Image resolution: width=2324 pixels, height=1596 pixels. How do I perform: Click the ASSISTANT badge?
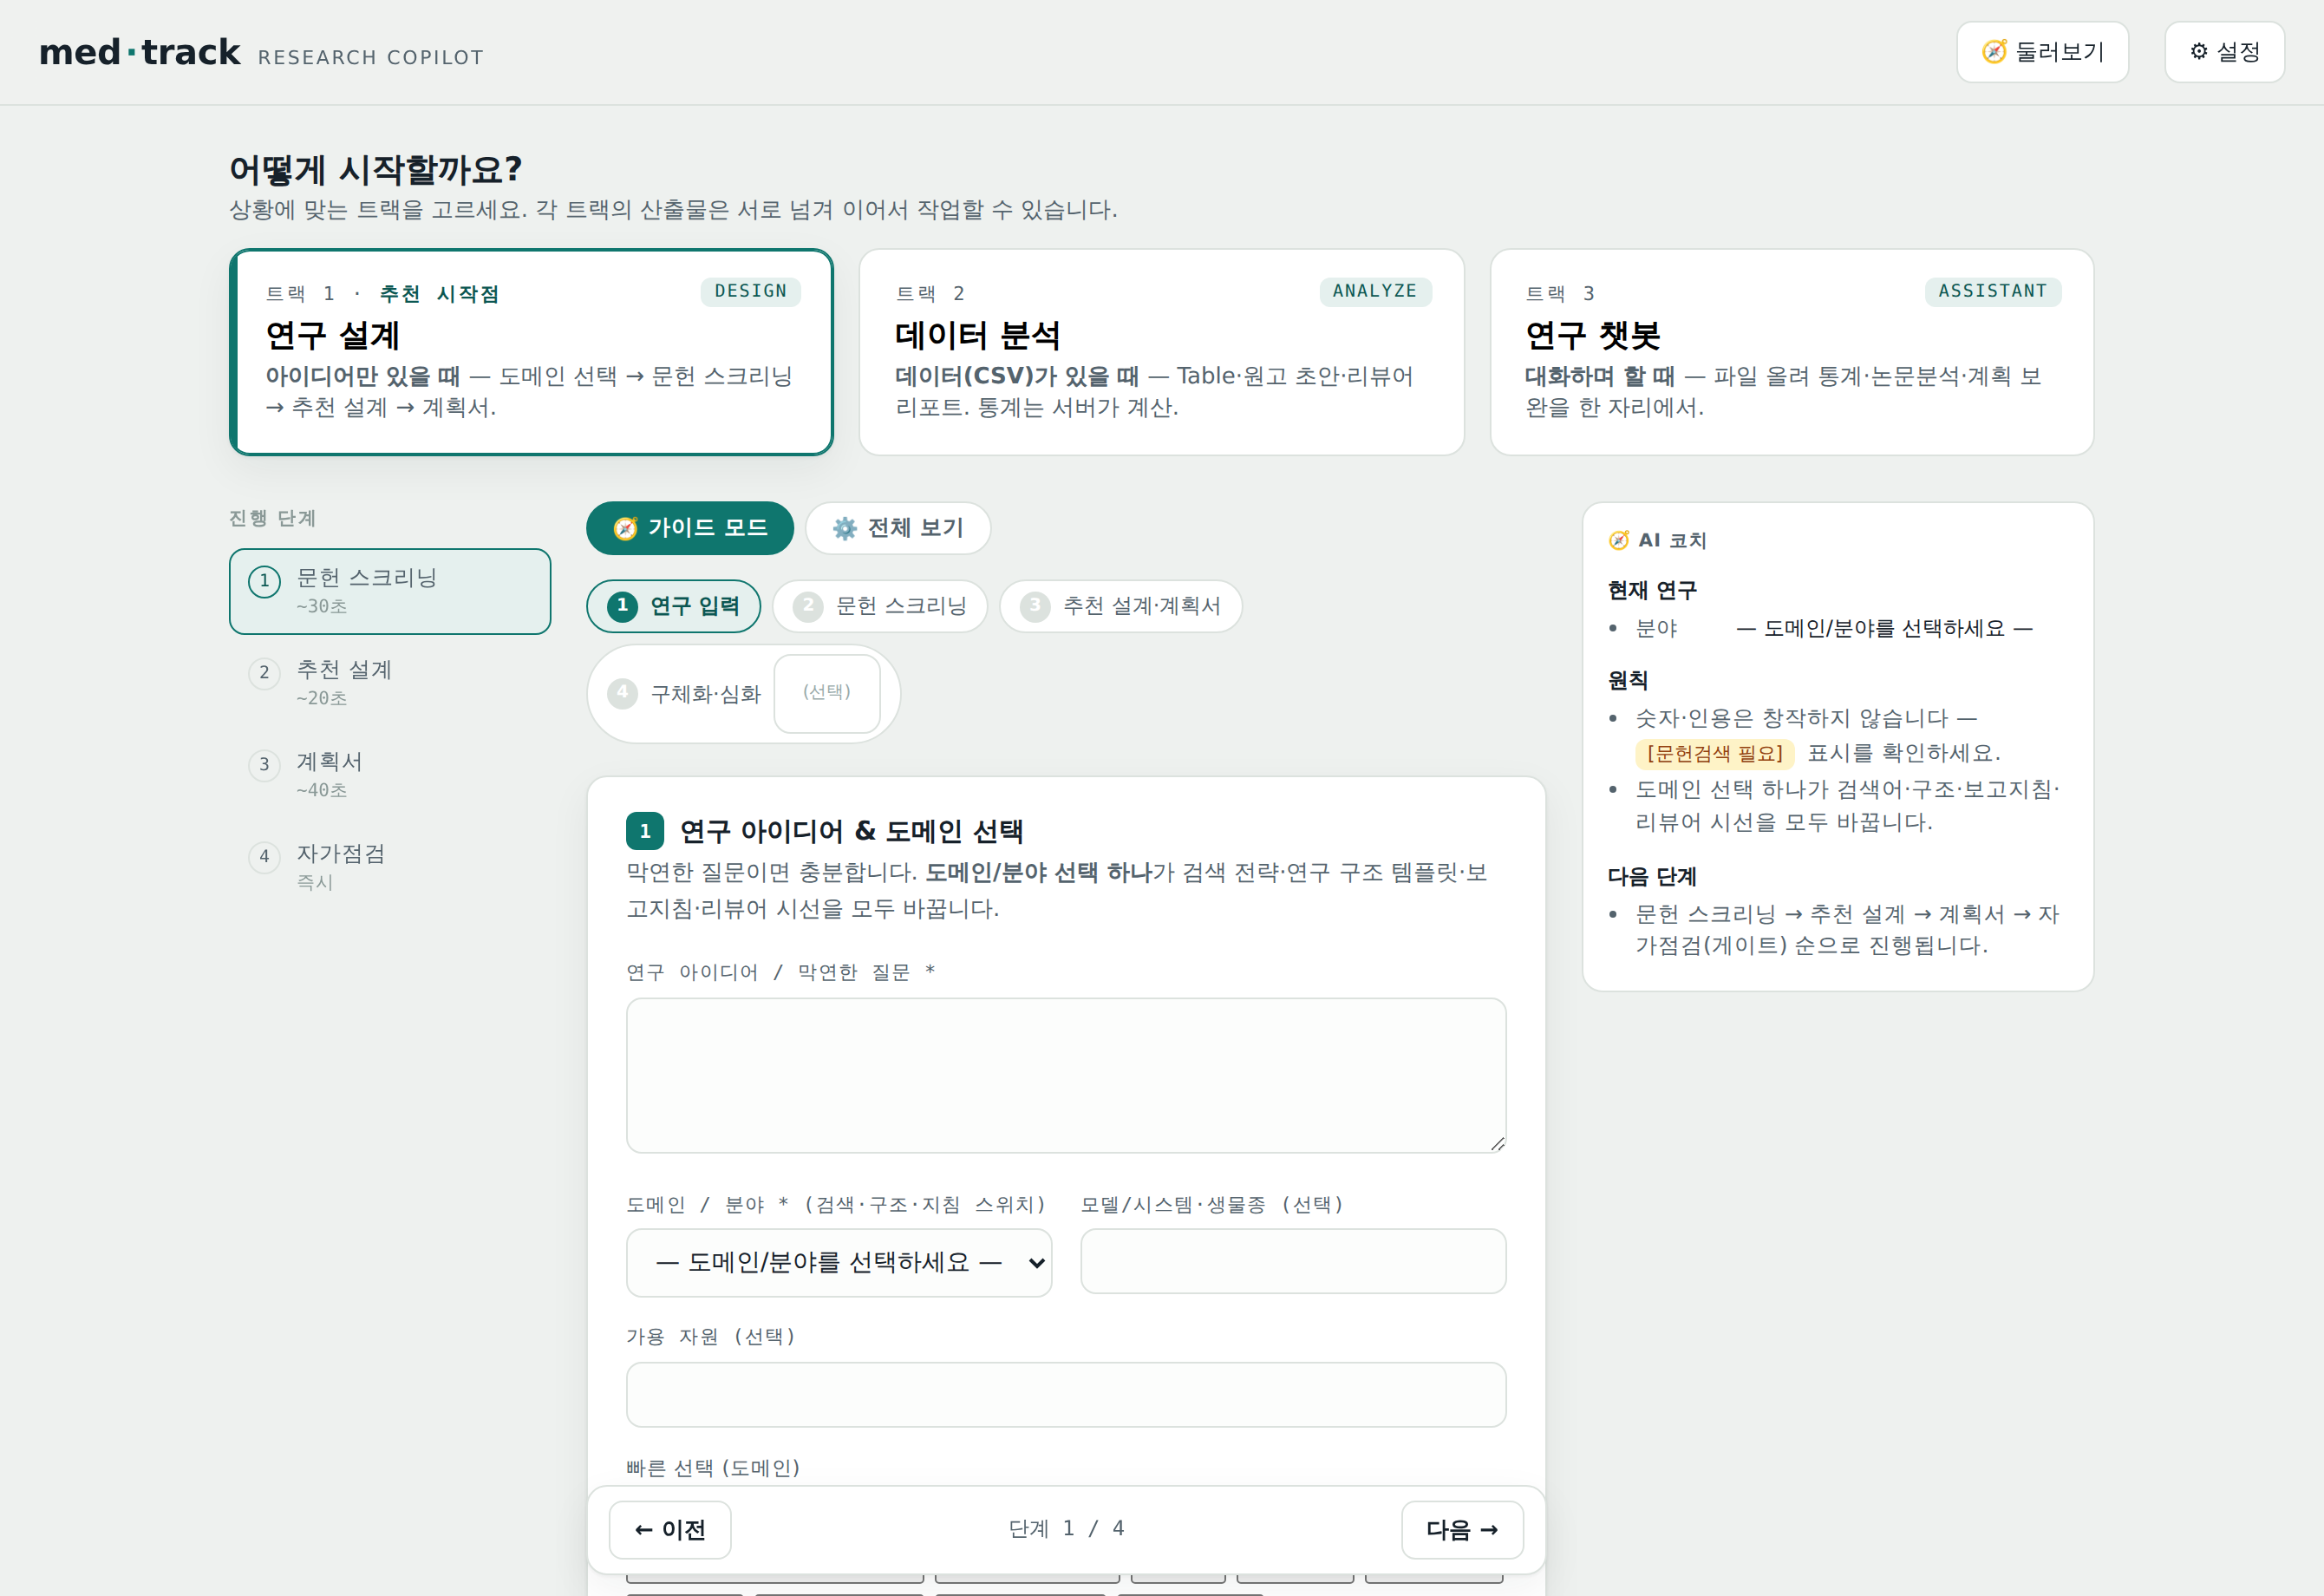pyautogui.click(x=1993, y=291)
